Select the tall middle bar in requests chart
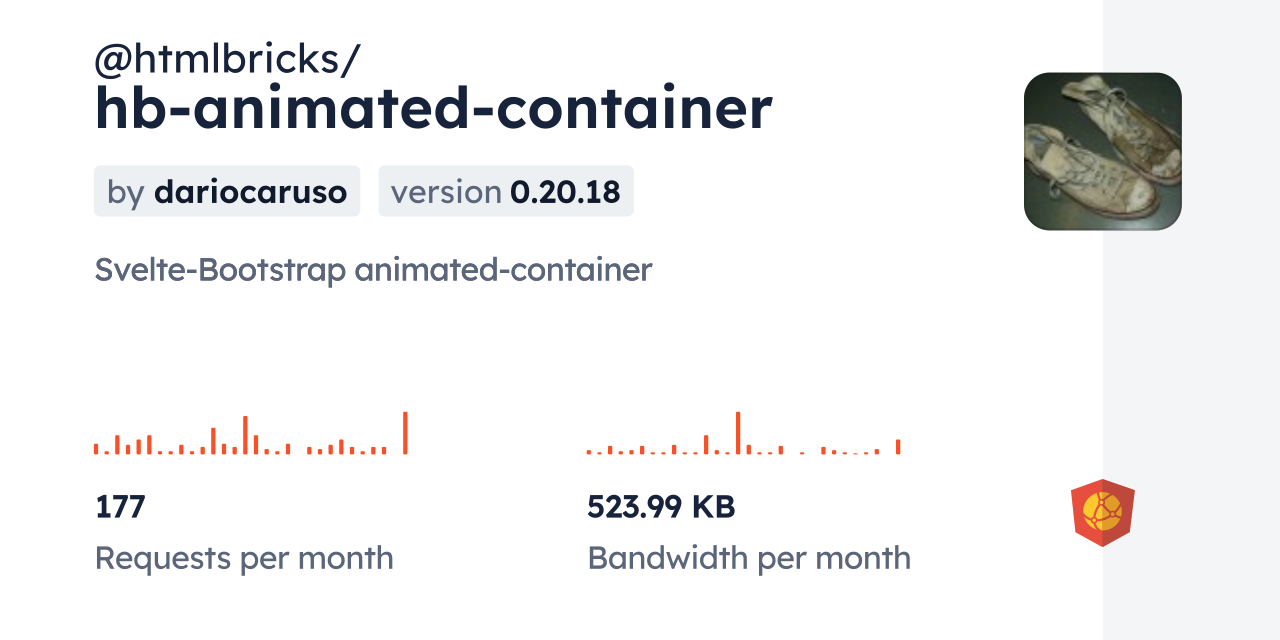The image size is (1280, 640). 245,435
